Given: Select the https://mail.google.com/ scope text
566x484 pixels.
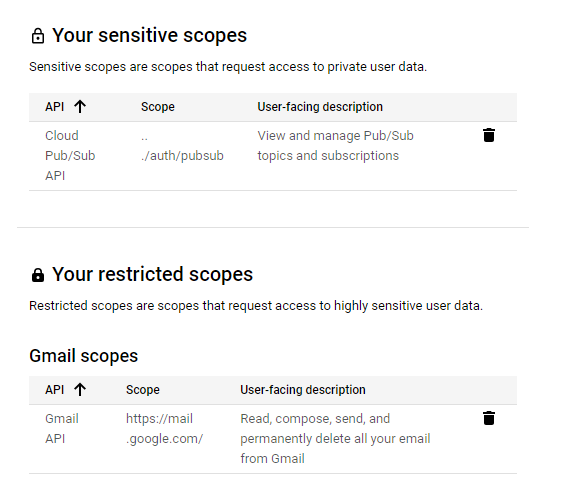Looking at the screenshot, I should click(x=164, y=429).
